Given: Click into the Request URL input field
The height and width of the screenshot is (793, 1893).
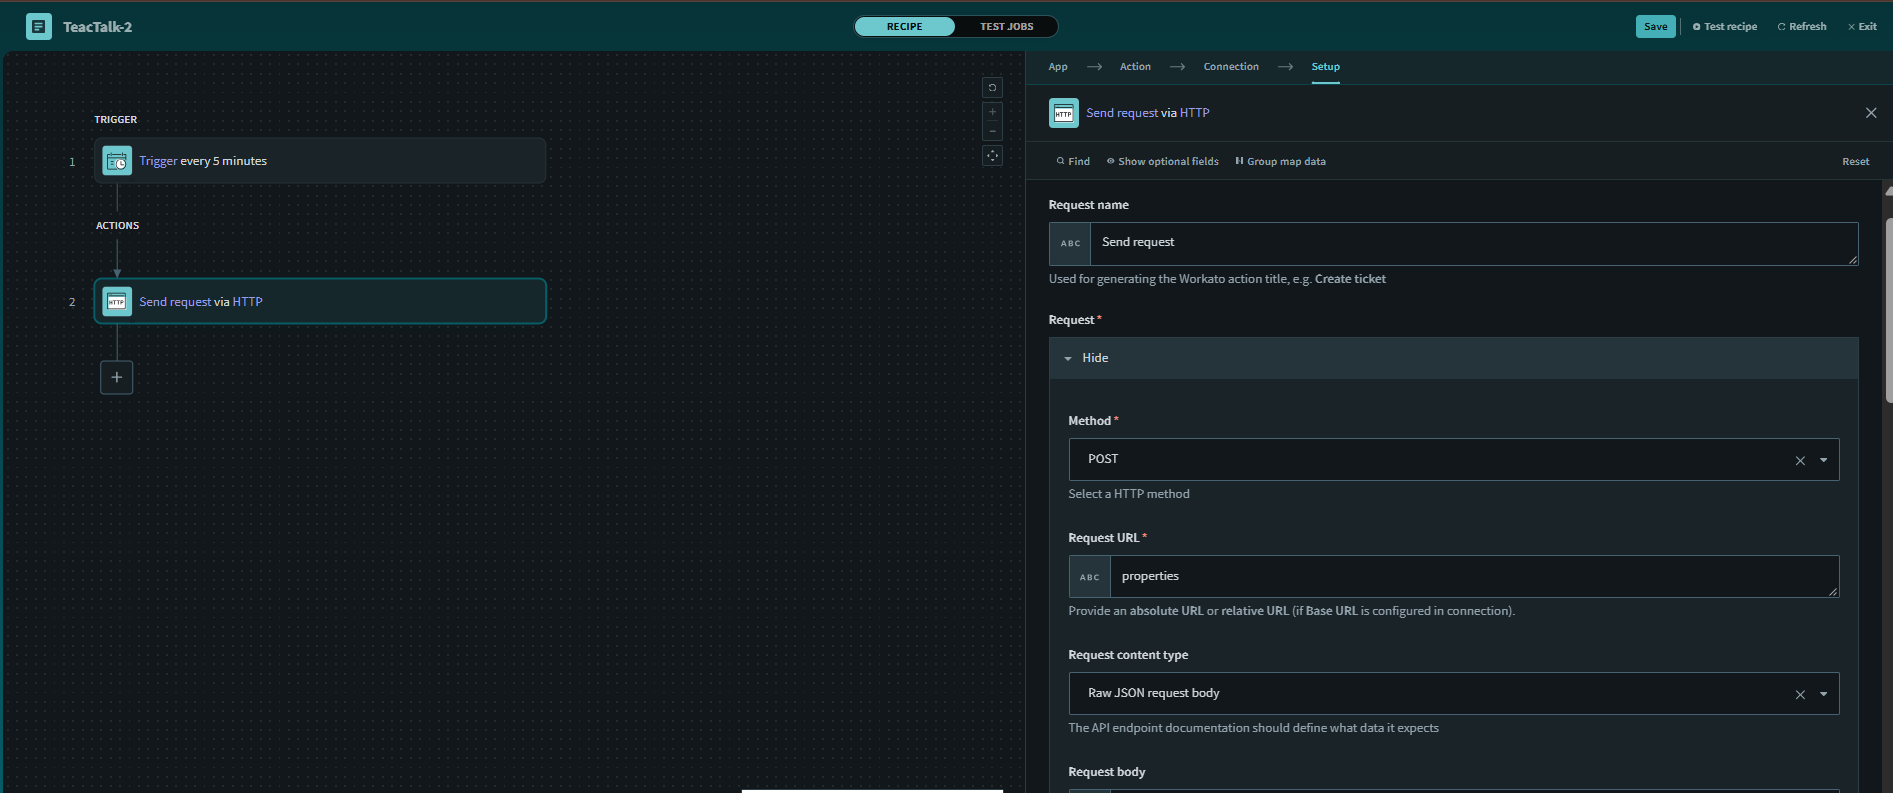Looking at the screenshot, I should click(x=1472, y=577).
